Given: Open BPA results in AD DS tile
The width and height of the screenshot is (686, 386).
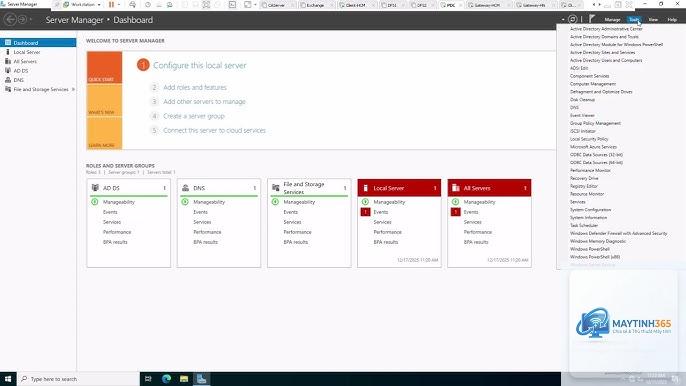Looking at the screenshot, I should [115, 242].
